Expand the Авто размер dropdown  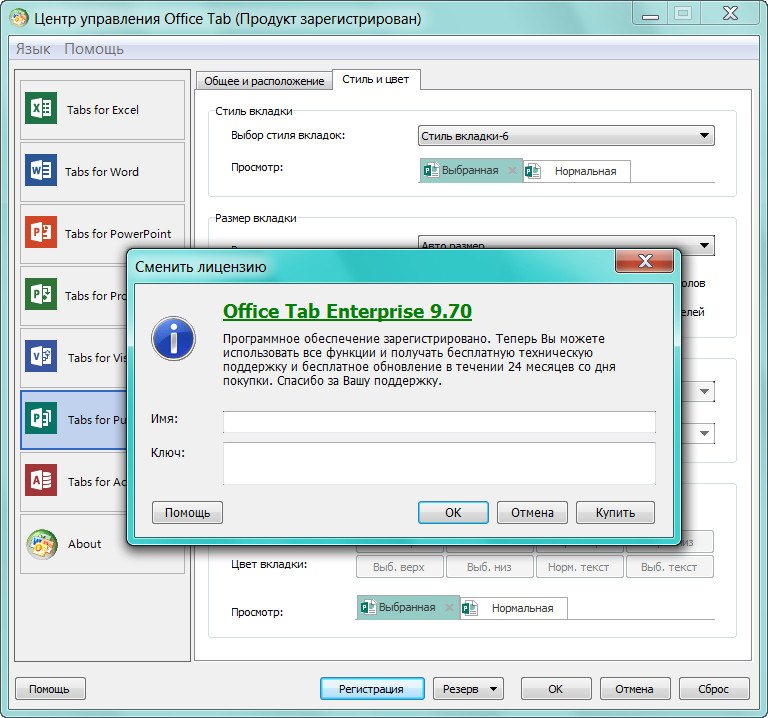tap(566, 244)
